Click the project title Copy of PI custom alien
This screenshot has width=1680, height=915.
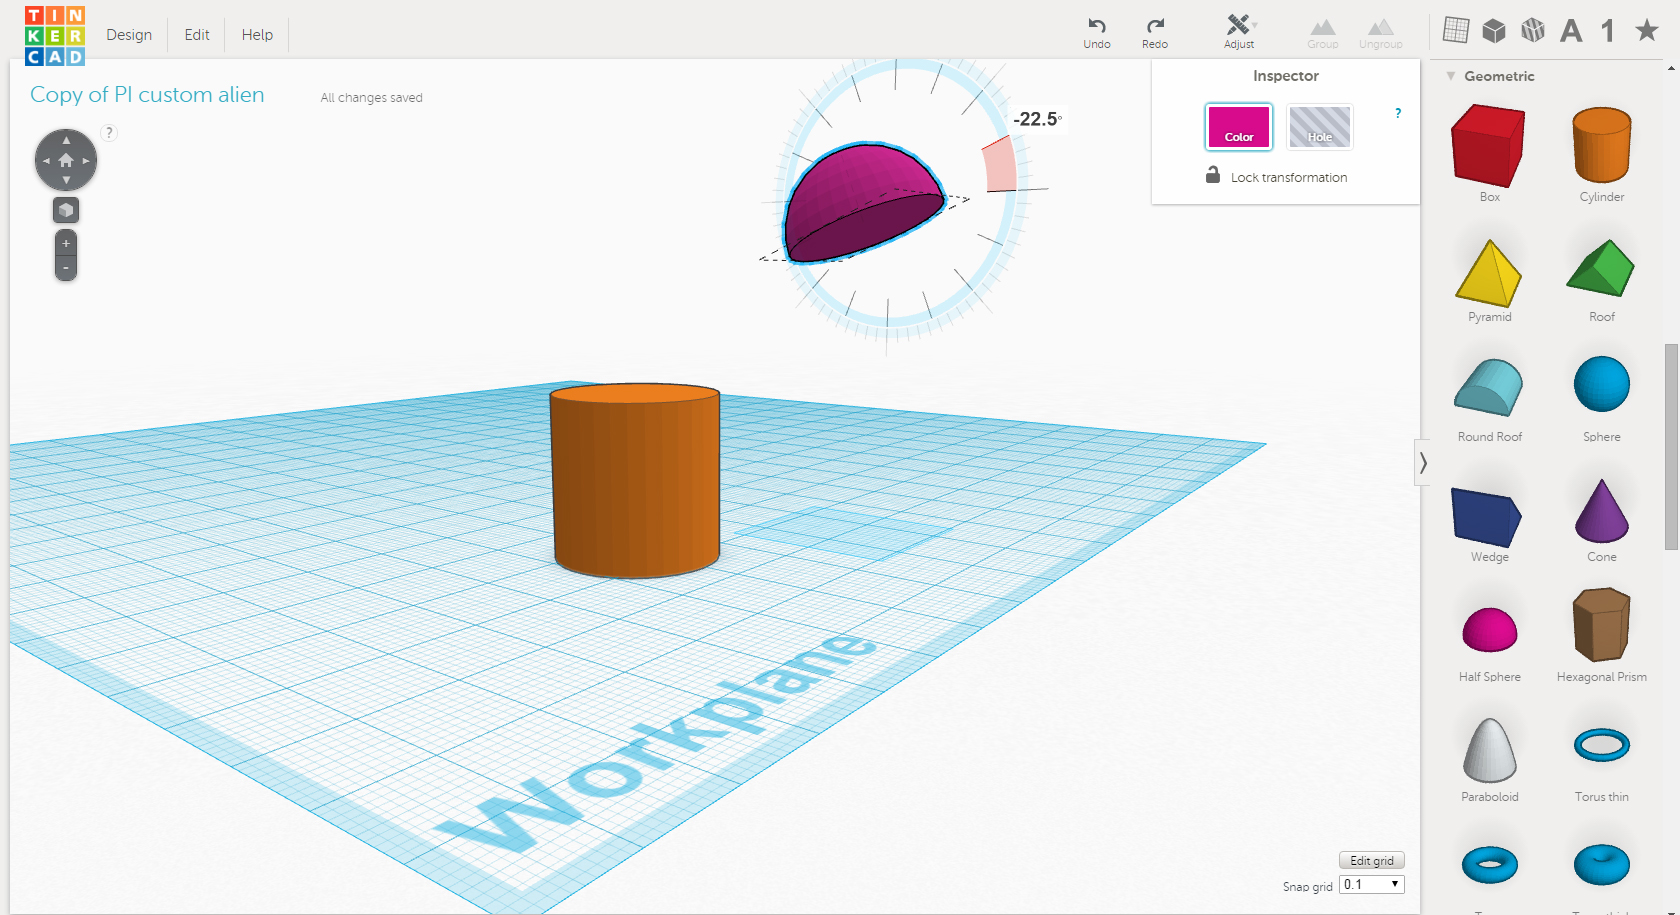coord(147,94)
